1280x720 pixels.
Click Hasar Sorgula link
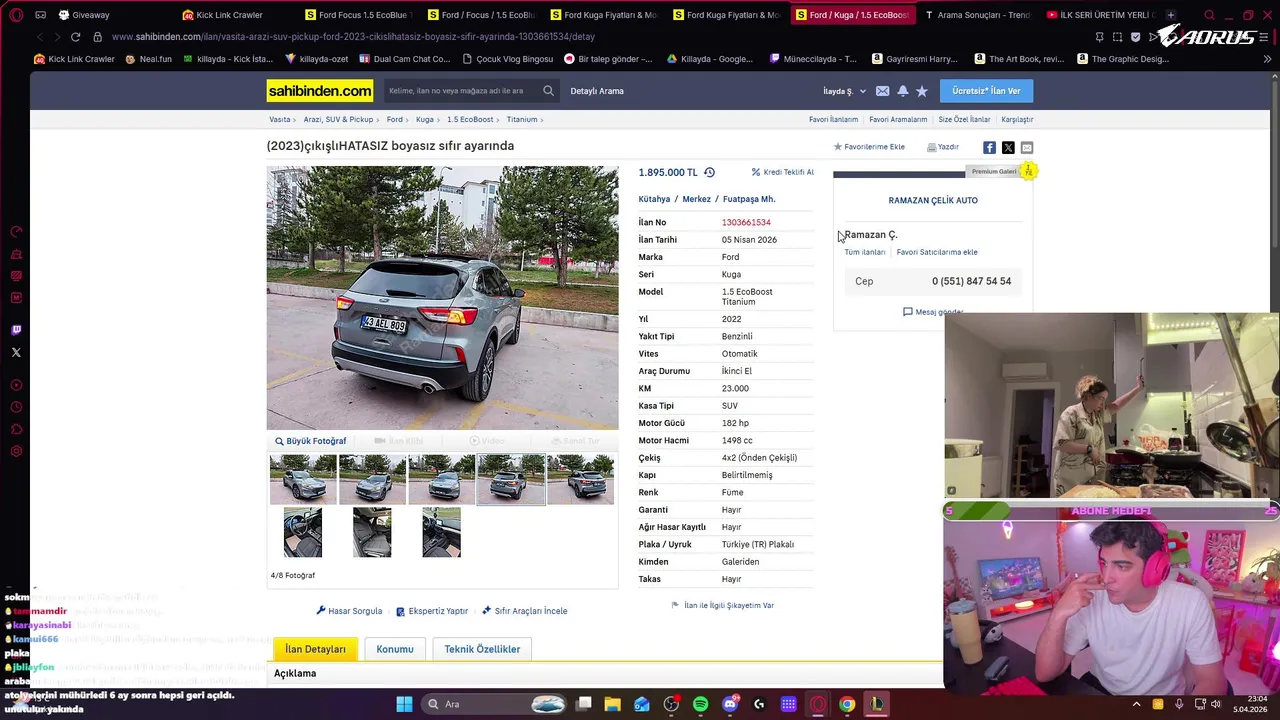[349, 611]
